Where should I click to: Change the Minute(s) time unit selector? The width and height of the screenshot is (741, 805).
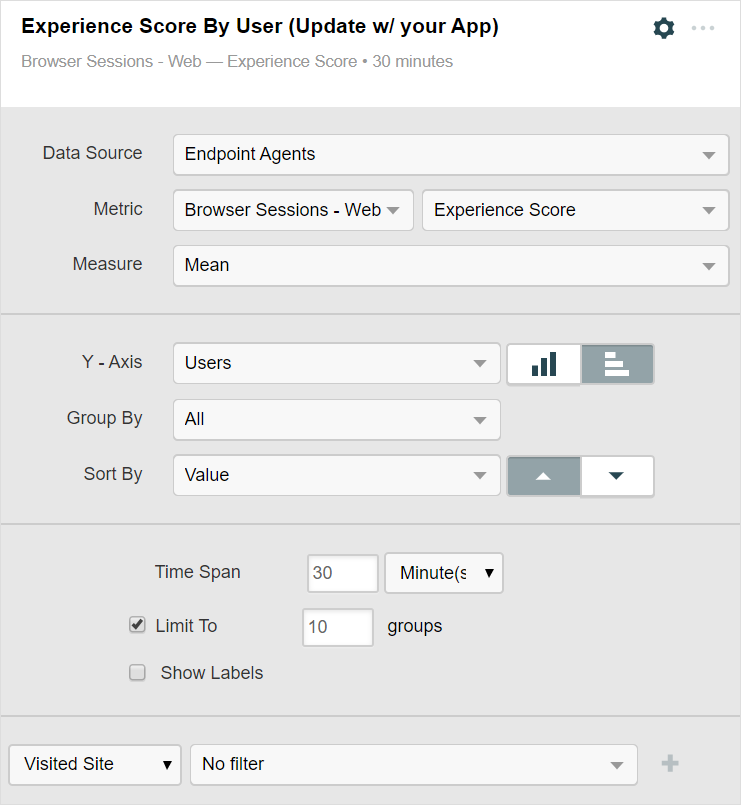coord(444,574)
